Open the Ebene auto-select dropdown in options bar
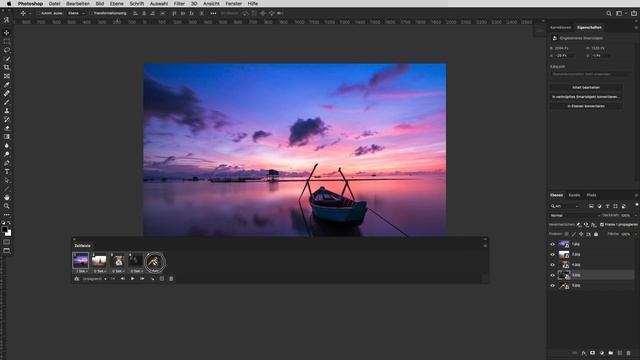 76,13
